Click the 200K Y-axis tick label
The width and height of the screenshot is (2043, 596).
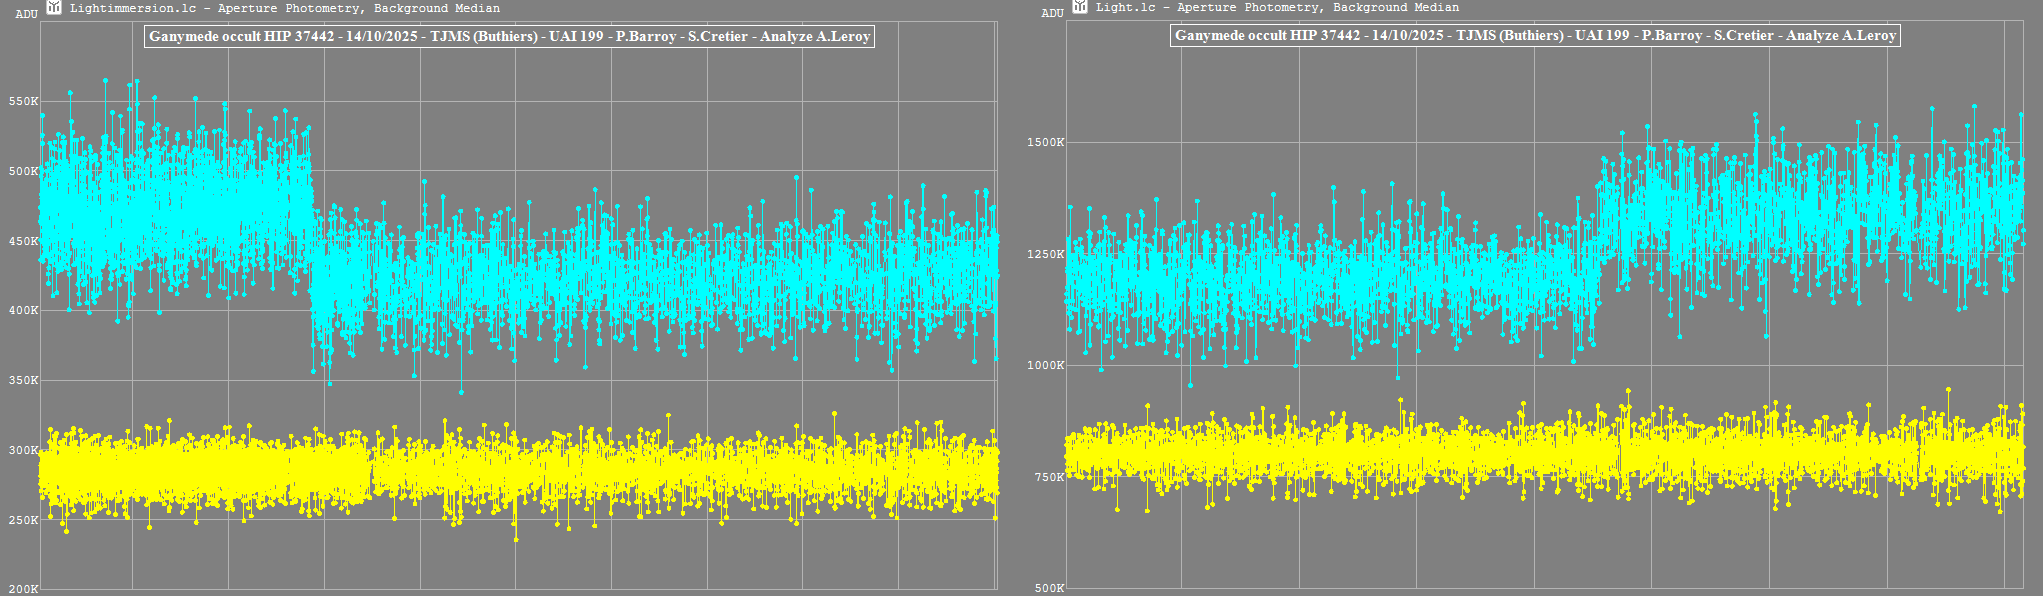point(23,589)
